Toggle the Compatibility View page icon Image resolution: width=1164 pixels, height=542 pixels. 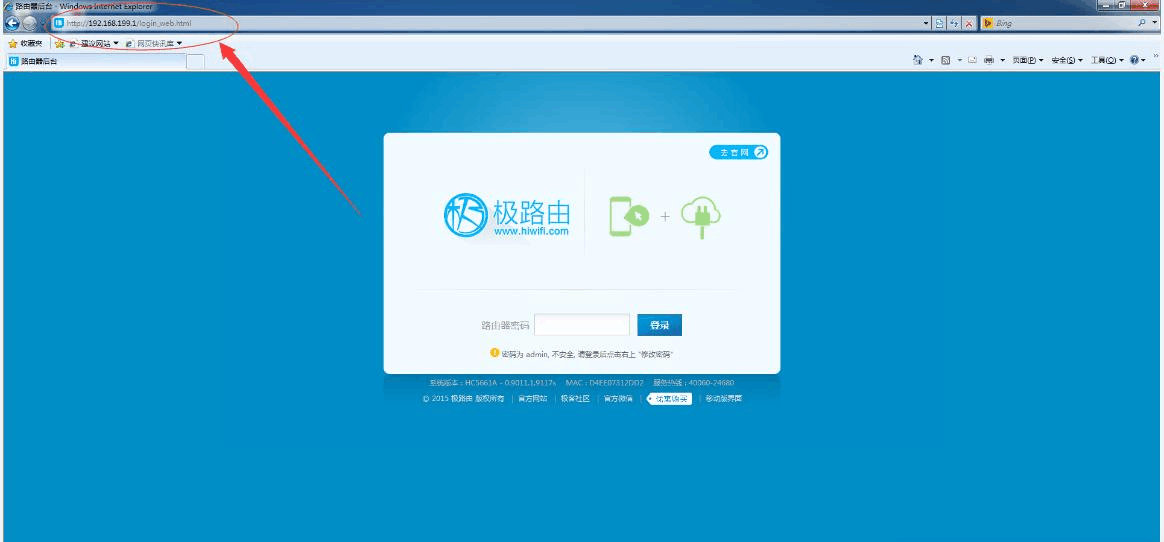click(x=940, y=24)
